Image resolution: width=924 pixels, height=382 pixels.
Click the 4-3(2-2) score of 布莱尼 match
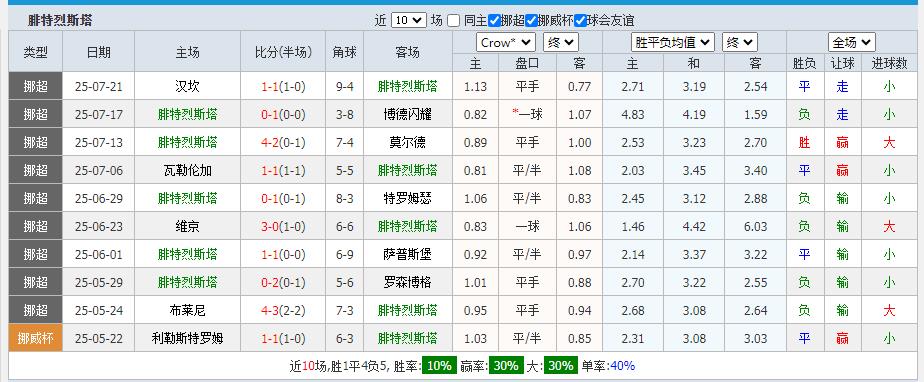coord(283,310)
